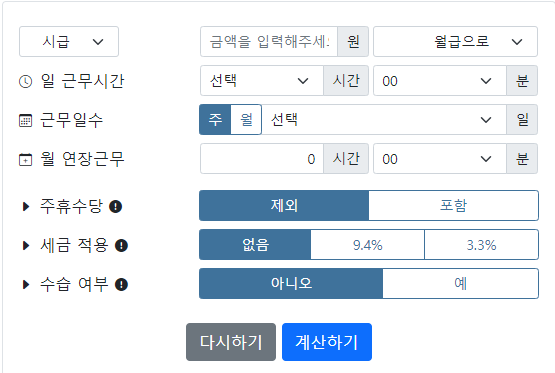Click the info icon next to 세금 적용
Image resolution: width=555 pixels, height=373 pixels.
point(121,245)
